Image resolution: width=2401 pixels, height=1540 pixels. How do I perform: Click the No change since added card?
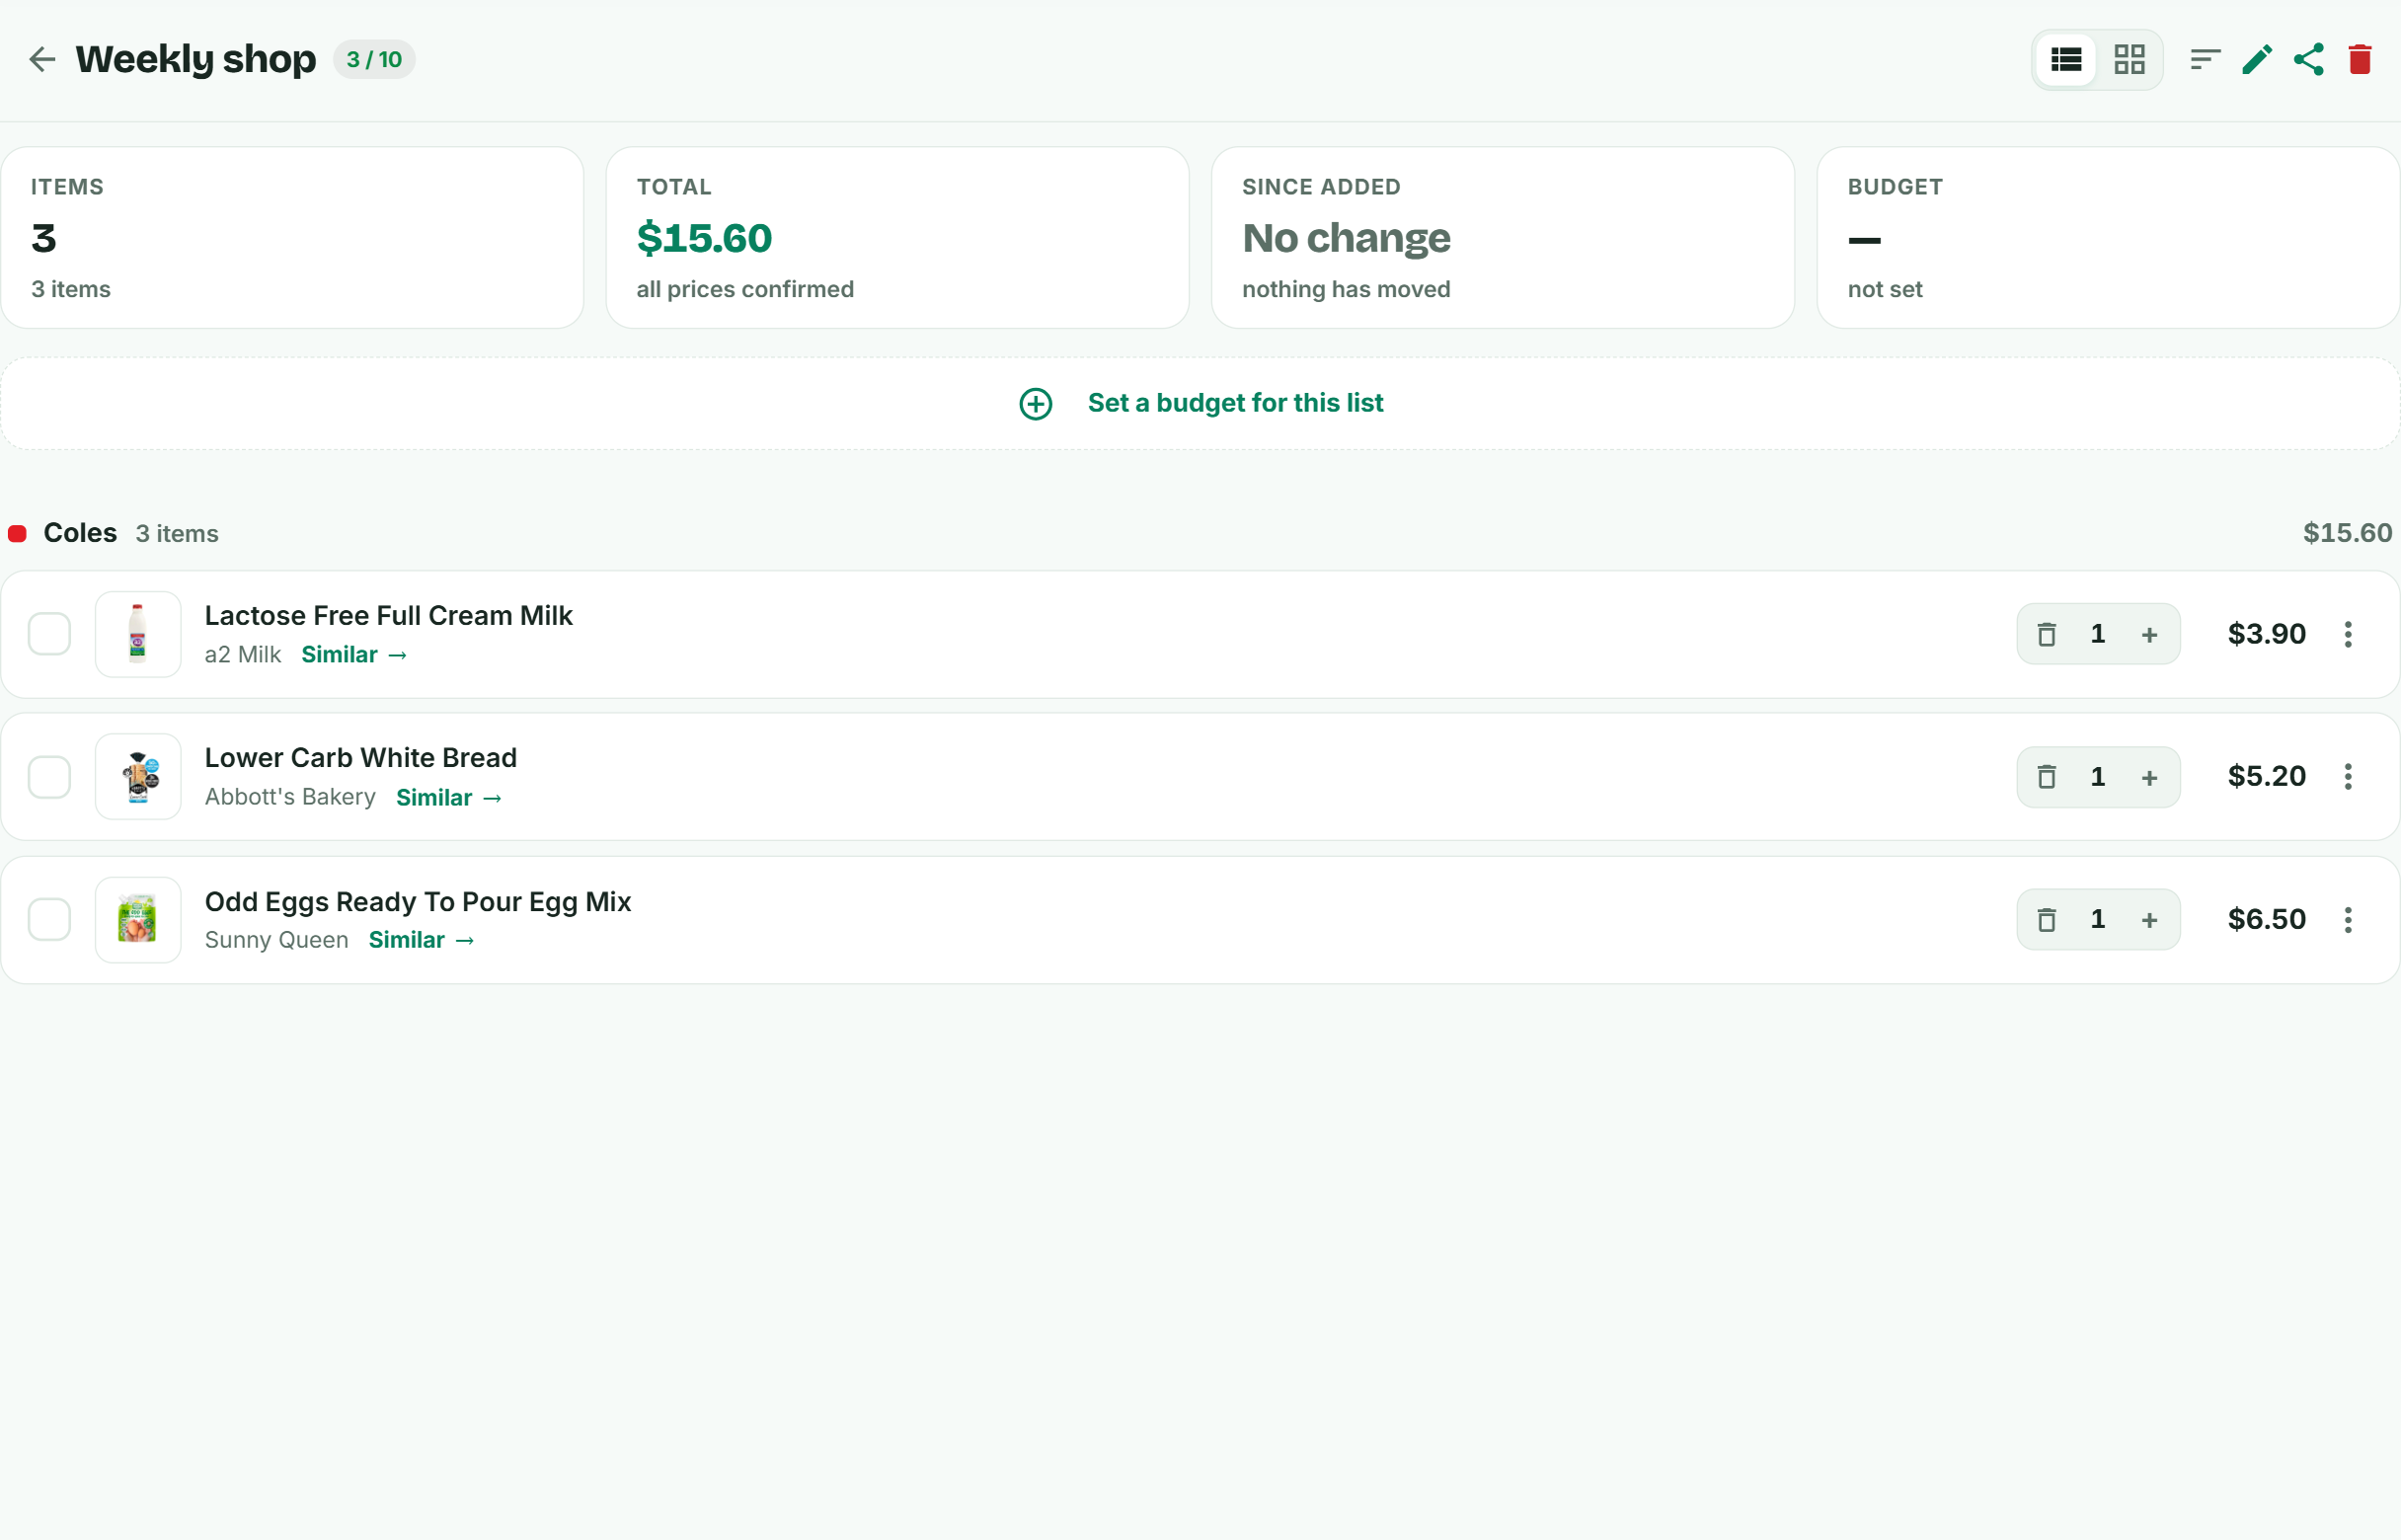tap(1502, 238)
